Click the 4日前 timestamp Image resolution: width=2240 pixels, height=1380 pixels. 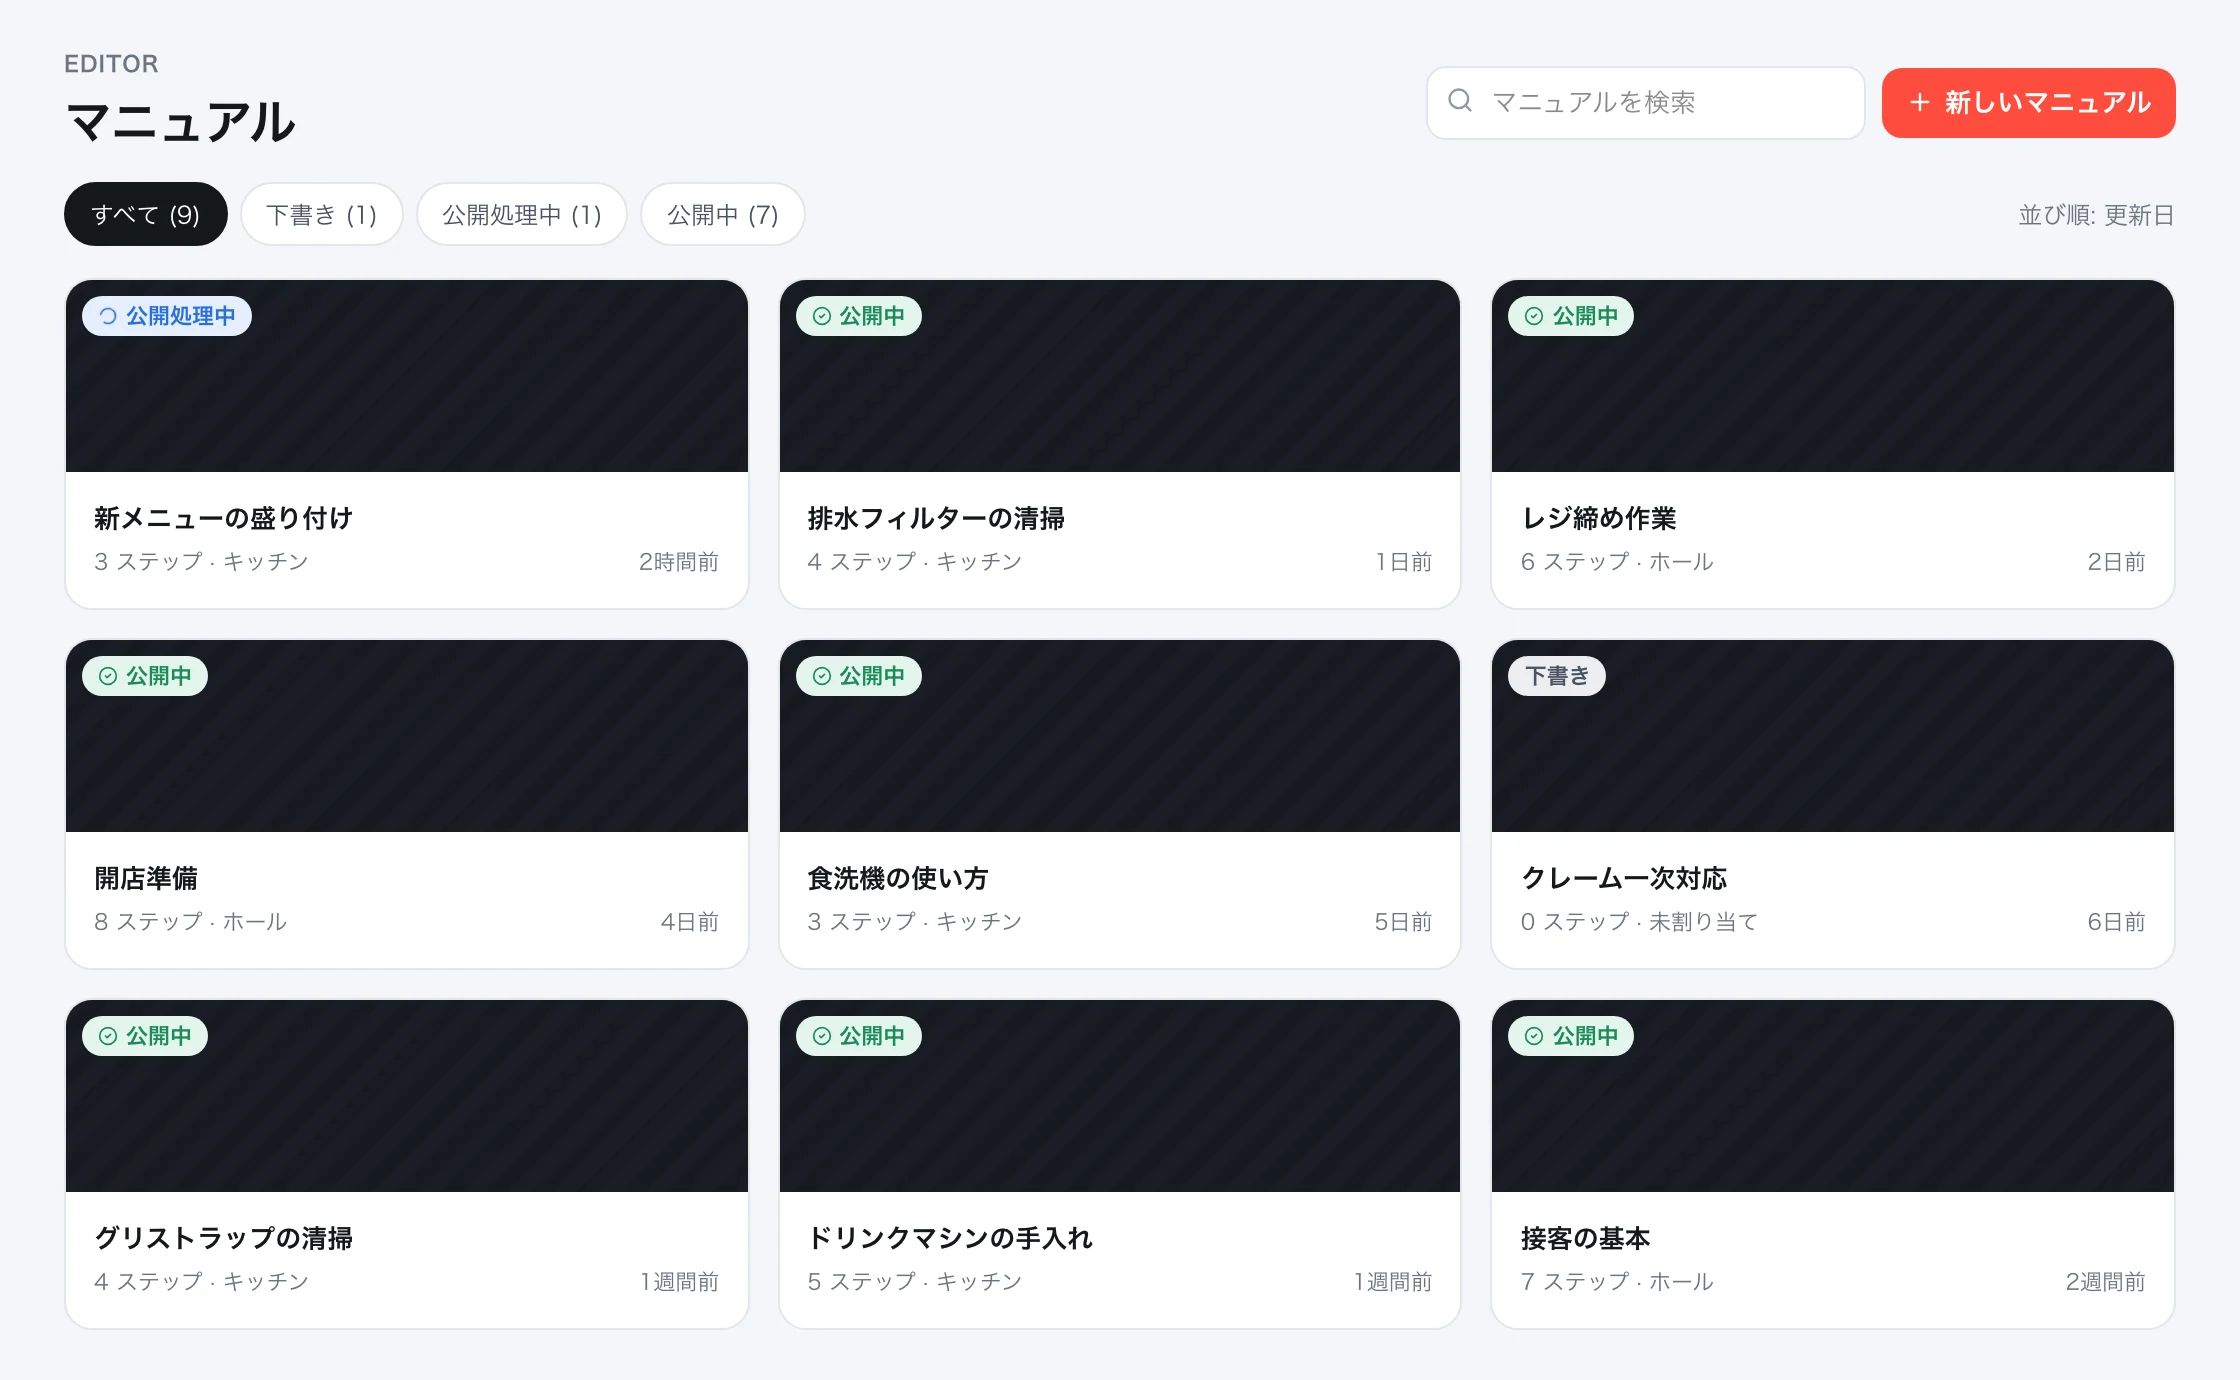pos(690,922)
